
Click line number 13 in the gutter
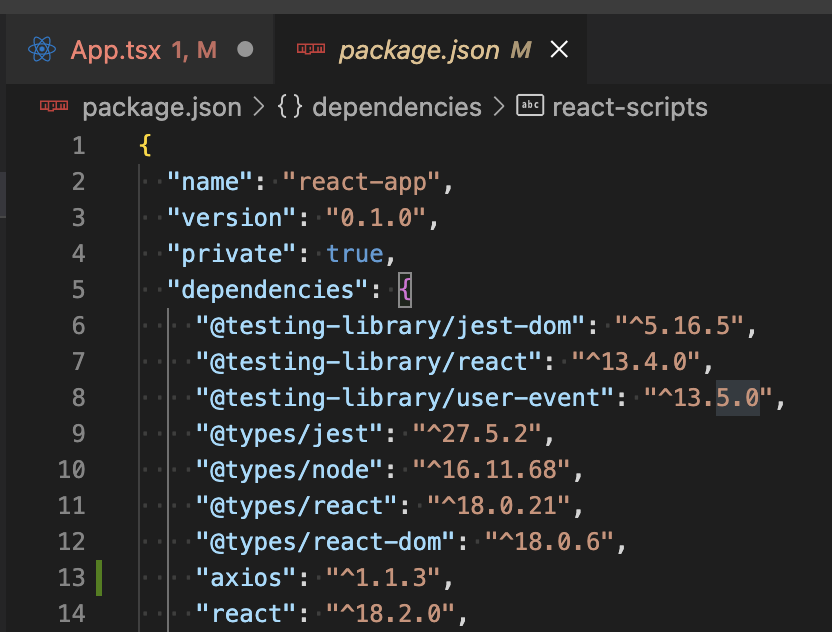click(x=72, y=577)
